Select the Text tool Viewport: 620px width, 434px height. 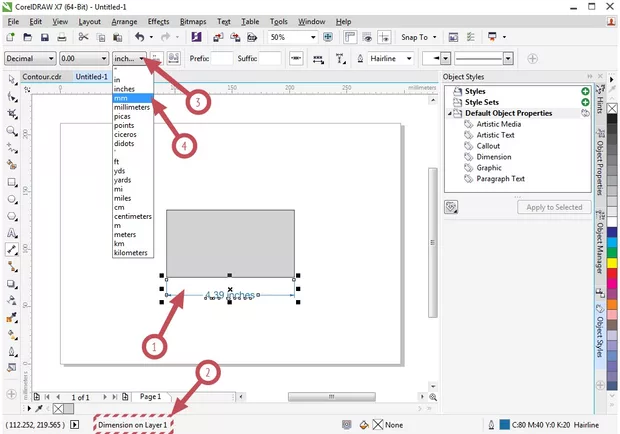12,232
